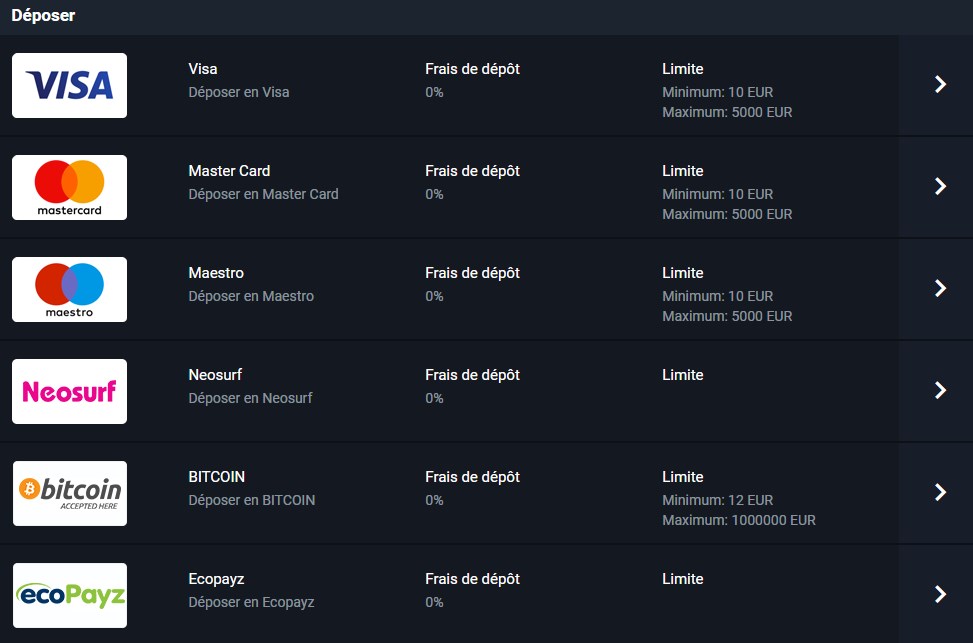Click the "Déposer en Visa" link
The height and width of the screenshot is (643, 973).
point(239,92)
